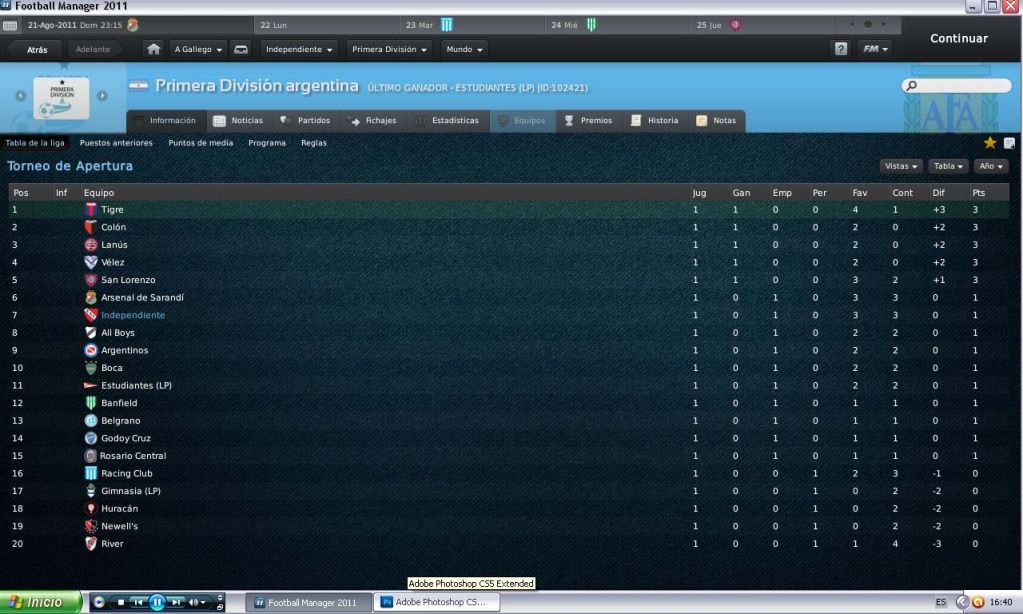This screenshot has width=1023, height=614.
Task: Click the Independiente team name link
Action: click(x=133, y=315)
